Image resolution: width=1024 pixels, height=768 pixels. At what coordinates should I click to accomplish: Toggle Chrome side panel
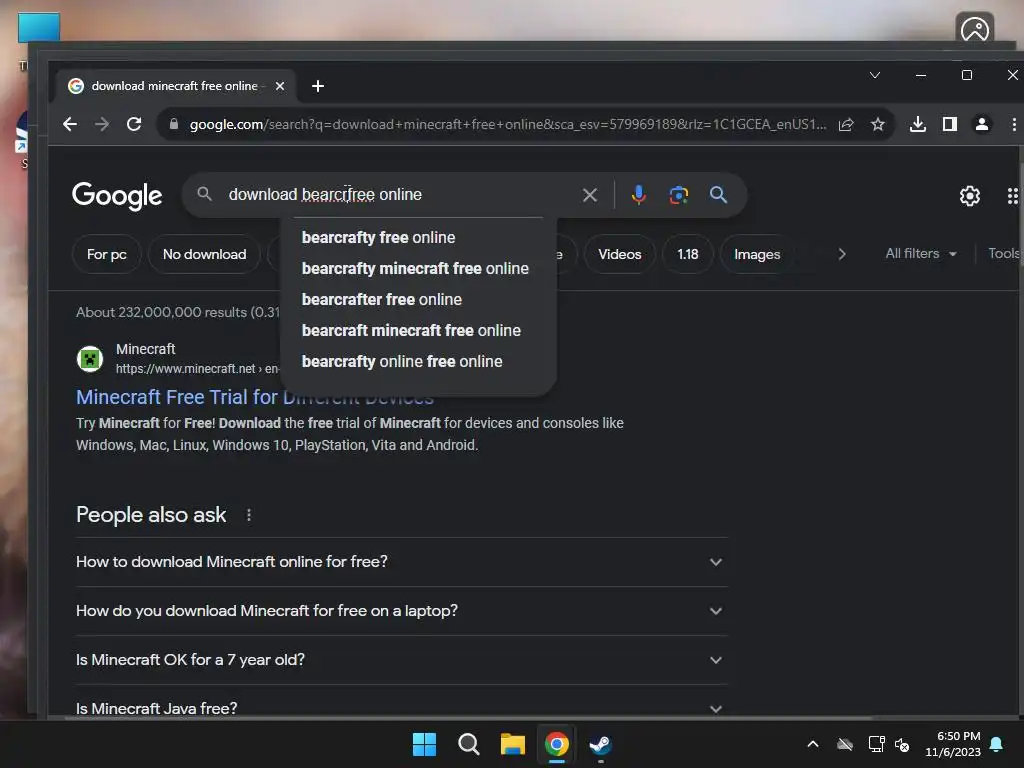950,124
